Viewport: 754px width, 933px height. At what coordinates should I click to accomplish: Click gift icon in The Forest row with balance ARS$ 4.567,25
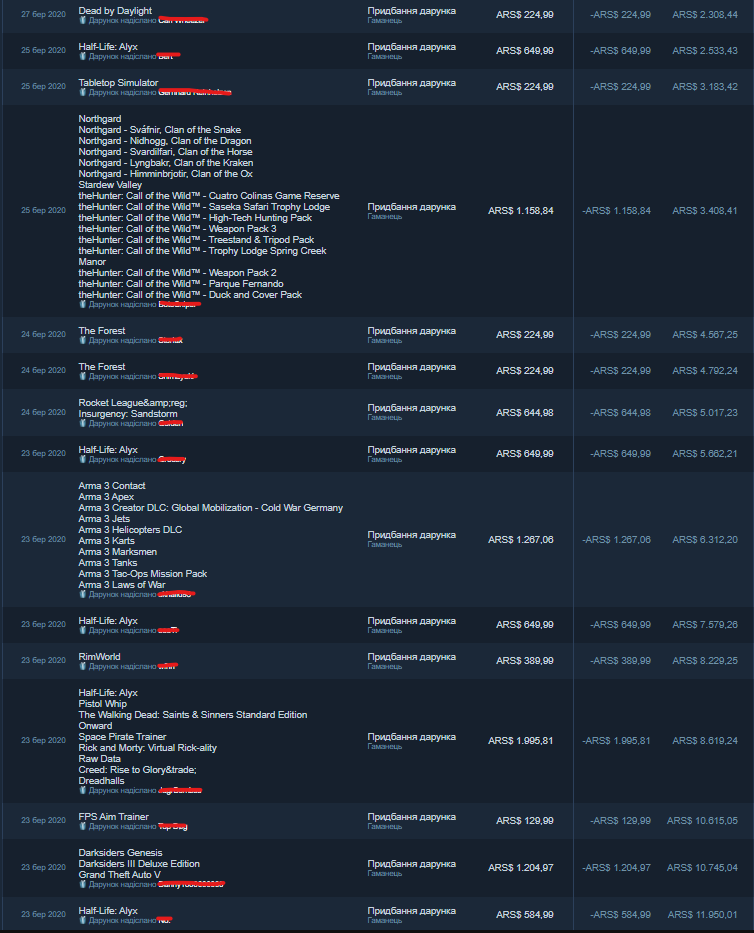point(83,340)
